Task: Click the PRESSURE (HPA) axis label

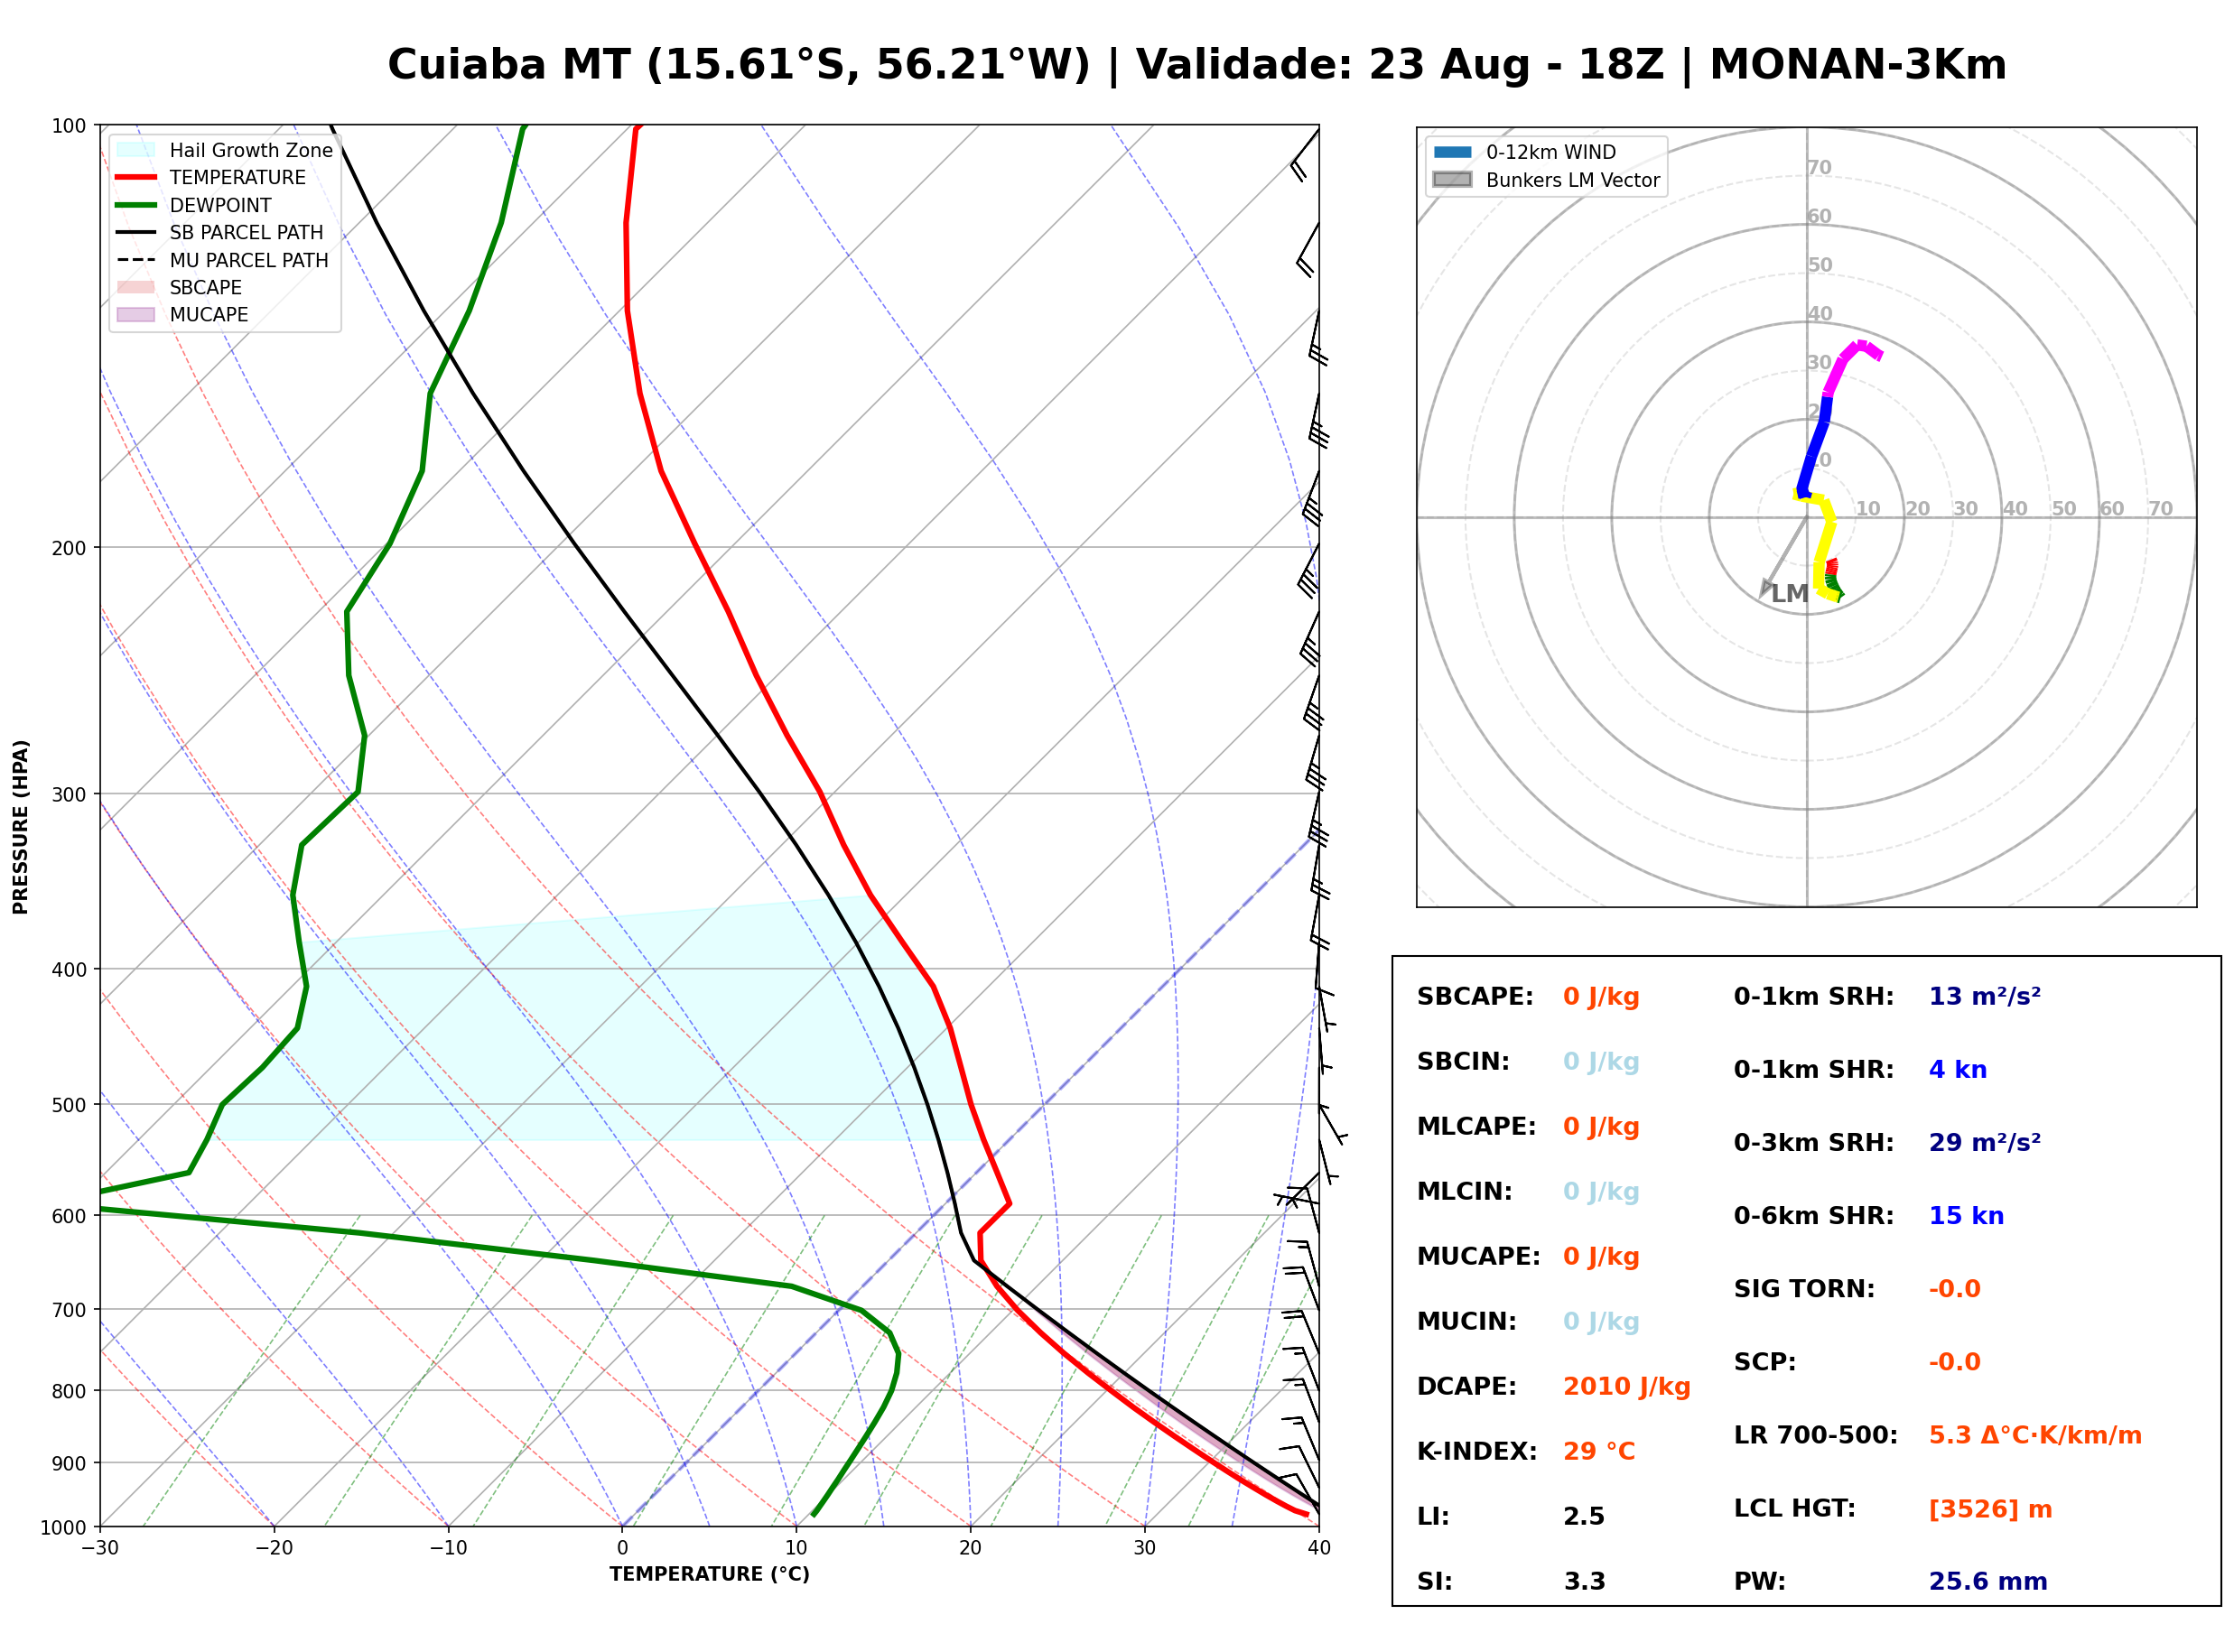Action: (21, 827)
